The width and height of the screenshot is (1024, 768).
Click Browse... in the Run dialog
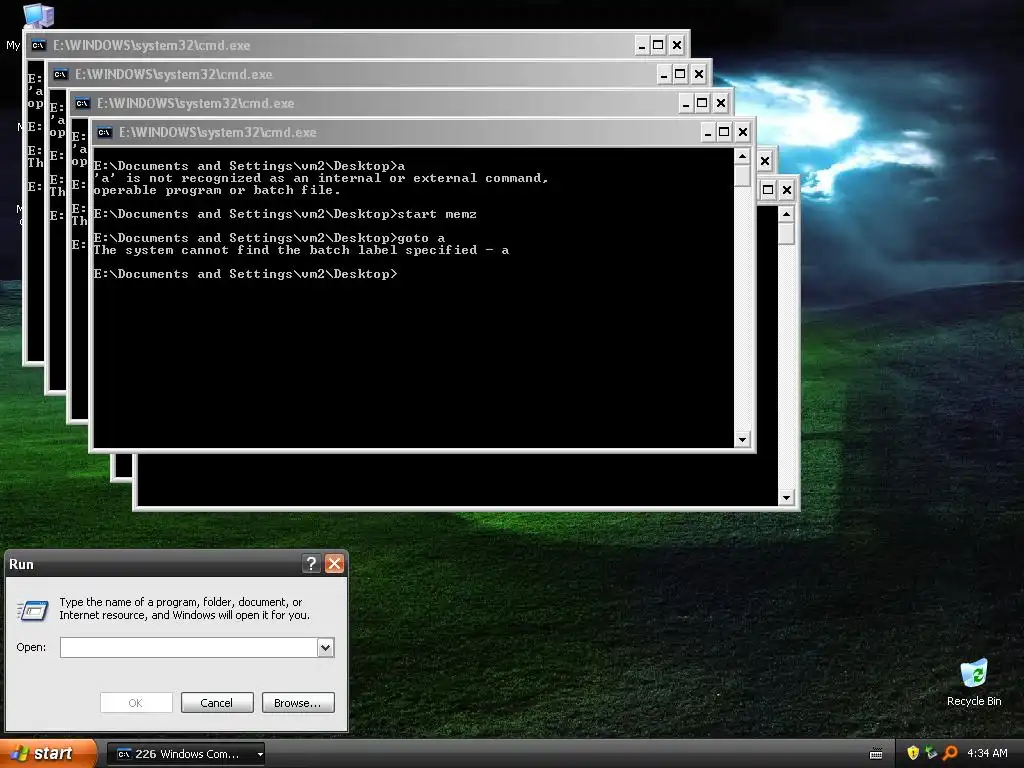298,703
